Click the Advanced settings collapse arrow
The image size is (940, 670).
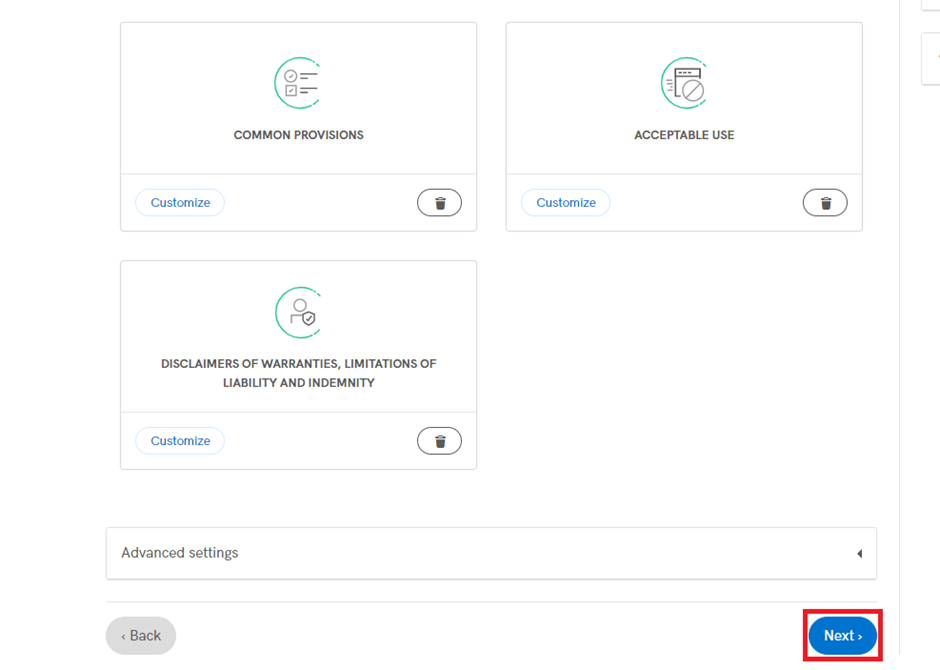860,553
